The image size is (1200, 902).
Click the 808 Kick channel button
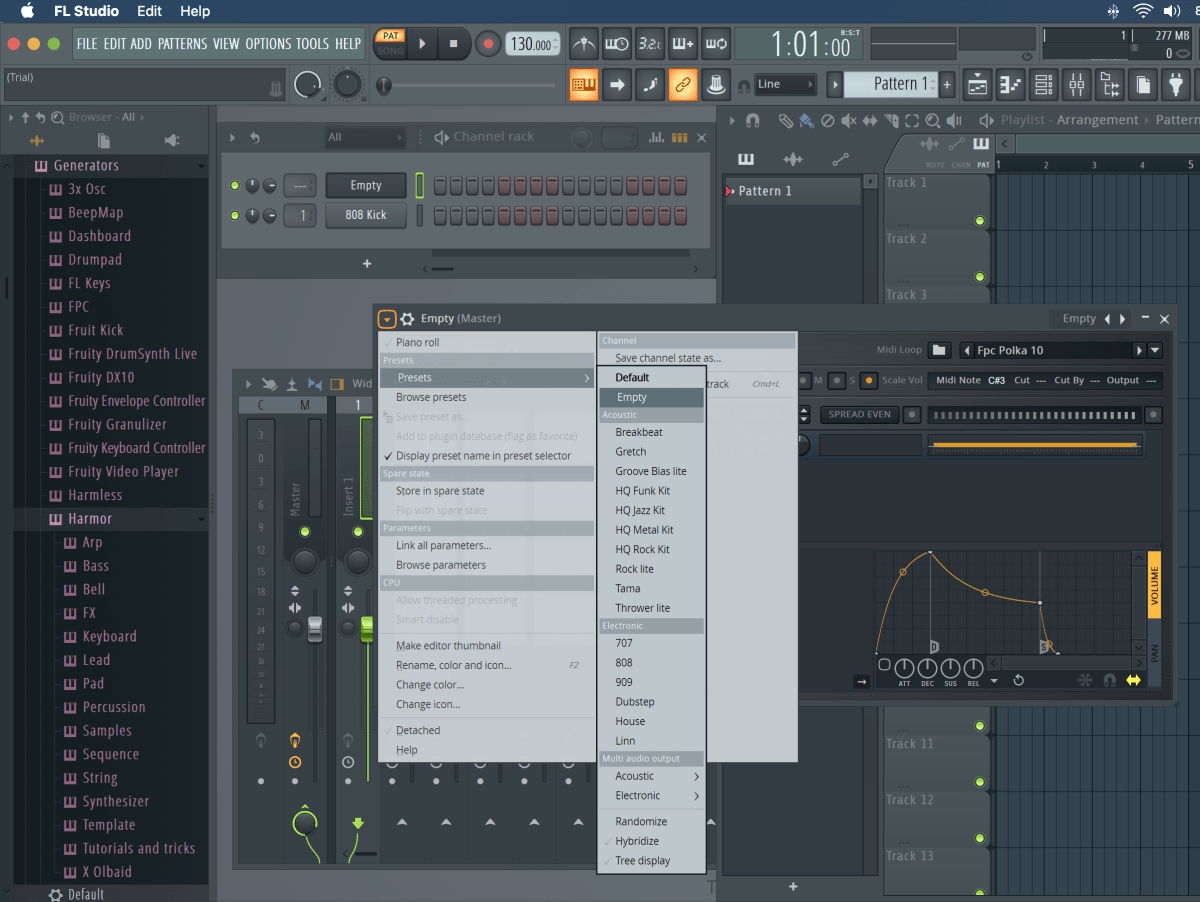[x=366, y=215]
